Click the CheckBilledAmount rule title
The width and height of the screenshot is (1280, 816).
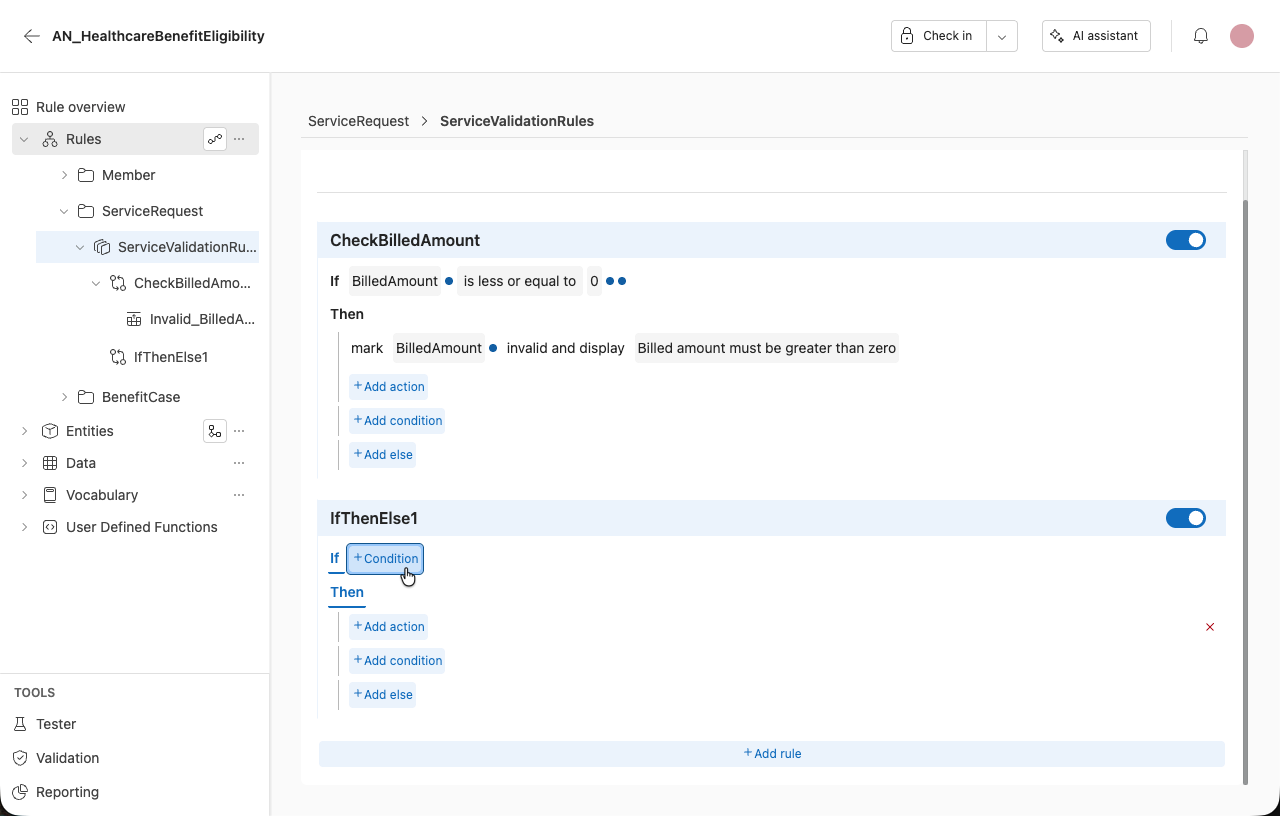(405, 240)
